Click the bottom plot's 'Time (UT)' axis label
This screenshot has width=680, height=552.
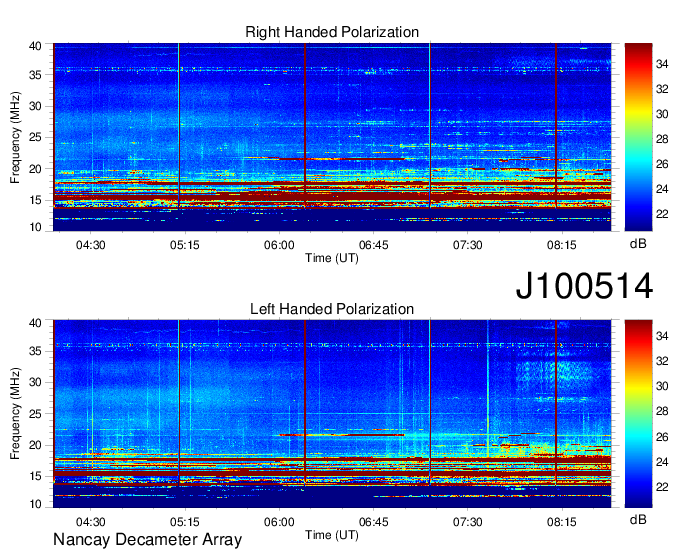(x=332, y=535)
